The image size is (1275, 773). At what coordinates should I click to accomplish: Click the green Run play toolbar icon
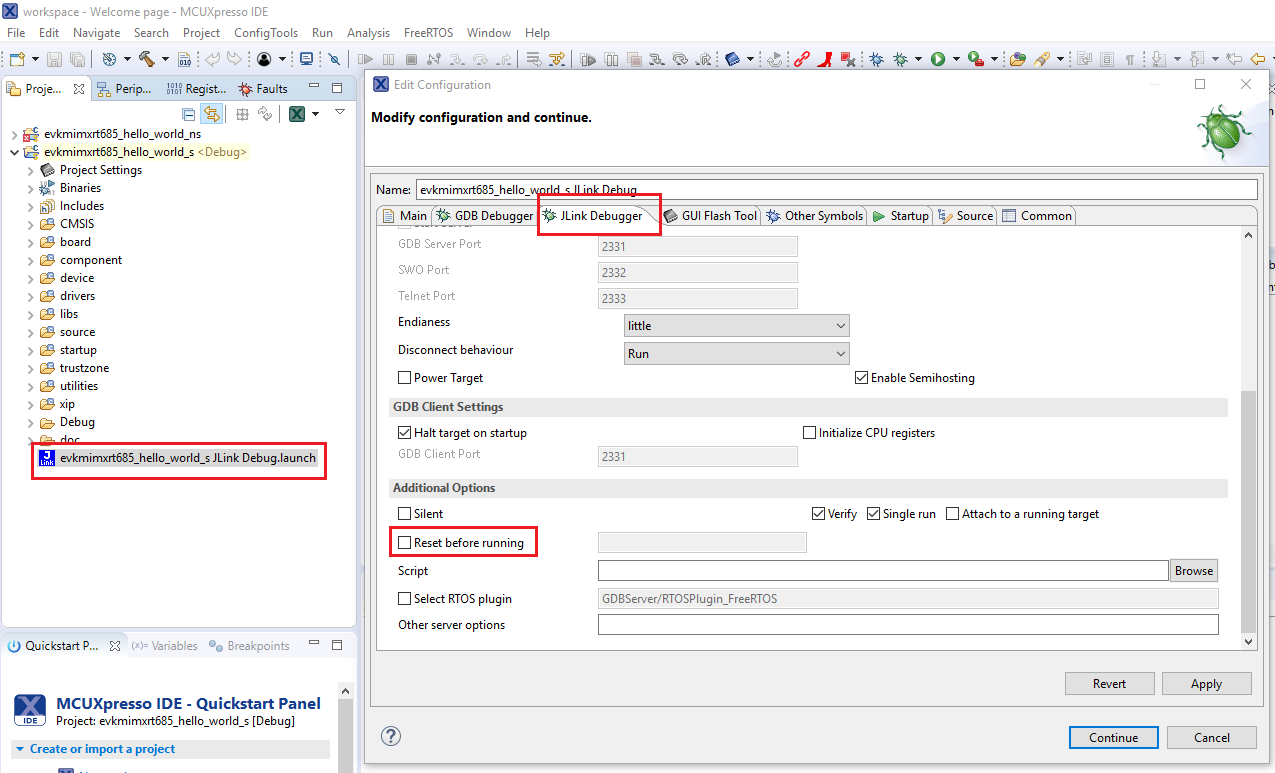938,59
